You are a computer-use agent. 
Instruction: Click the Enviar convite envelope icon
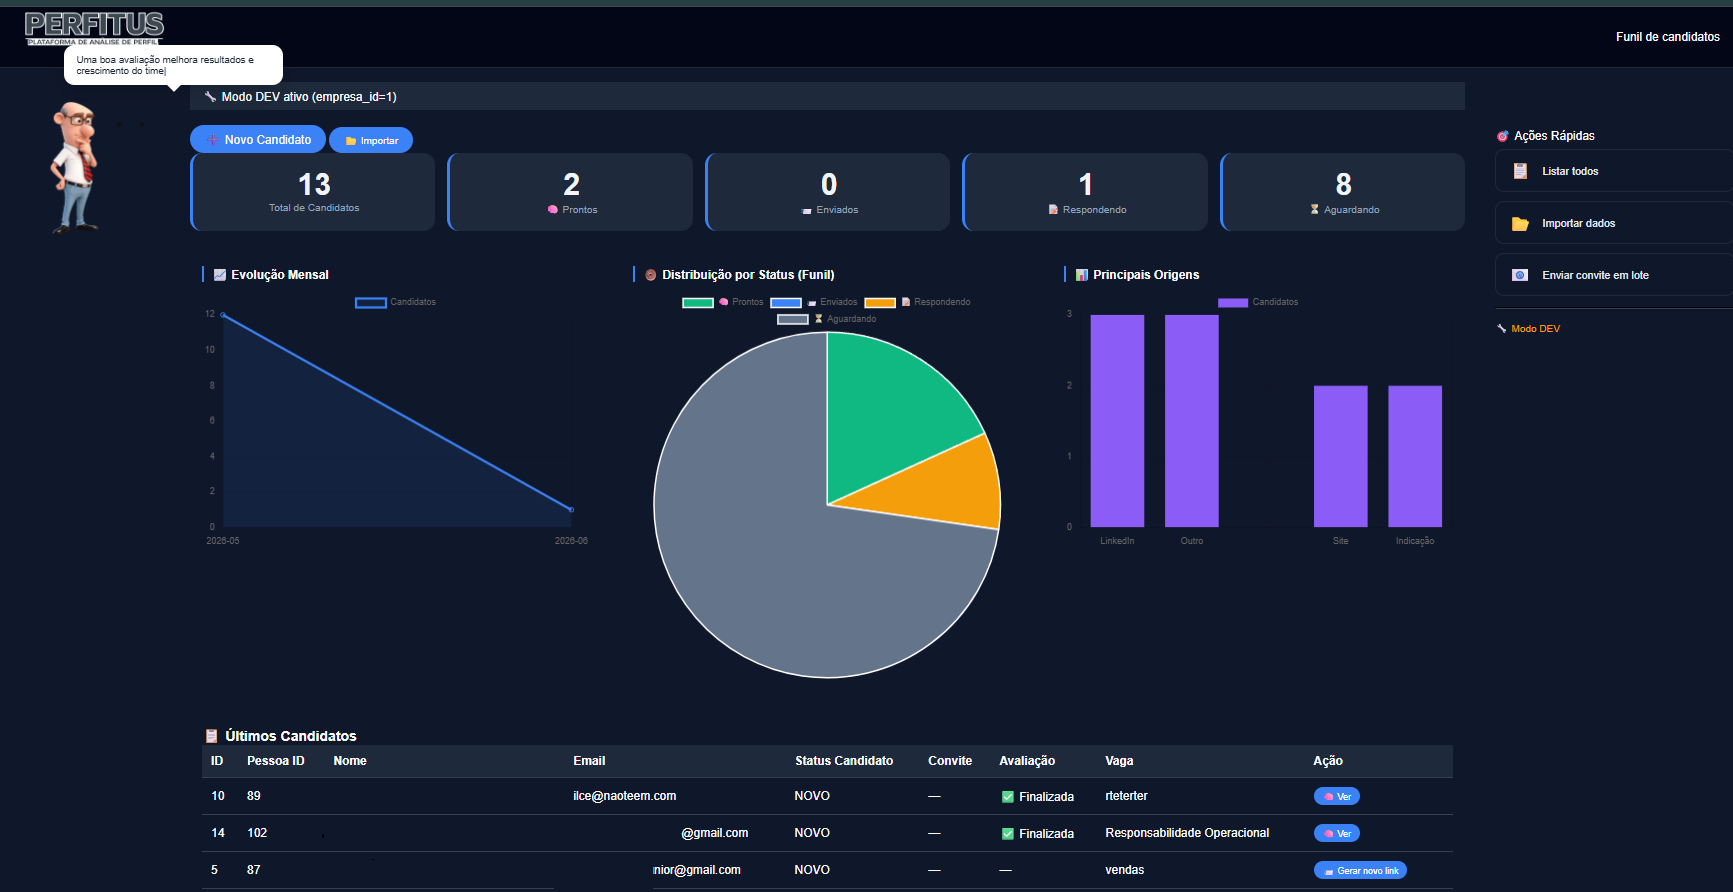pyautogui.click(x=1520, y=275)
